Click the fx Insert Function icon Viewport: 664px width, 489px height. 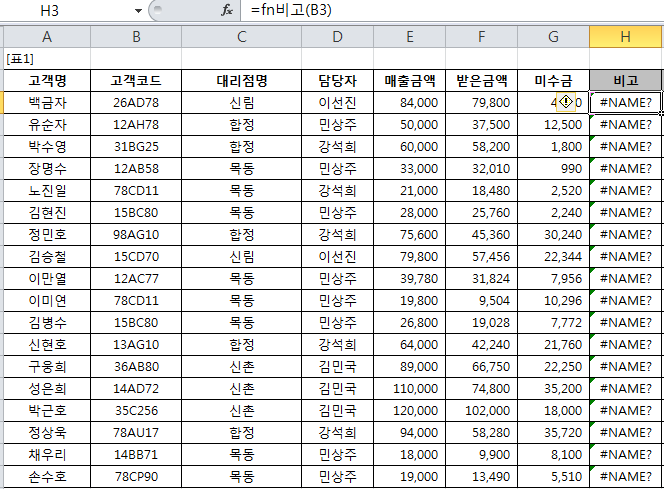coord(227,10)
